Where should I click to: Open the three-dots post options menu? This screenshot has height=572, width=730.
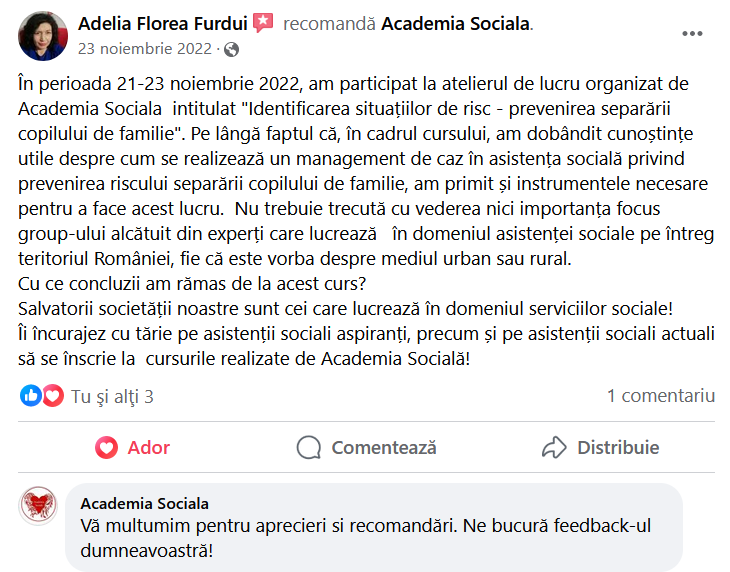click(x=692, y=33)
